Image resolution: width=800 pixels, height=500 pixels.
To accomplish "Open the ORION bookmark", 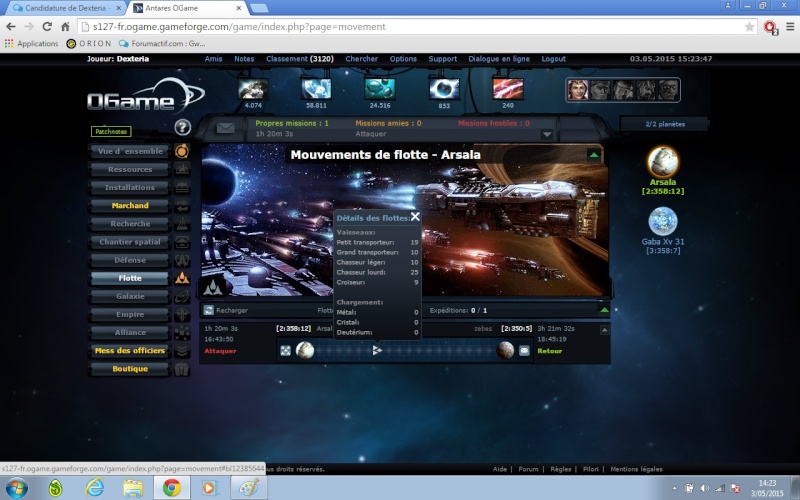I will coord(89,43).
